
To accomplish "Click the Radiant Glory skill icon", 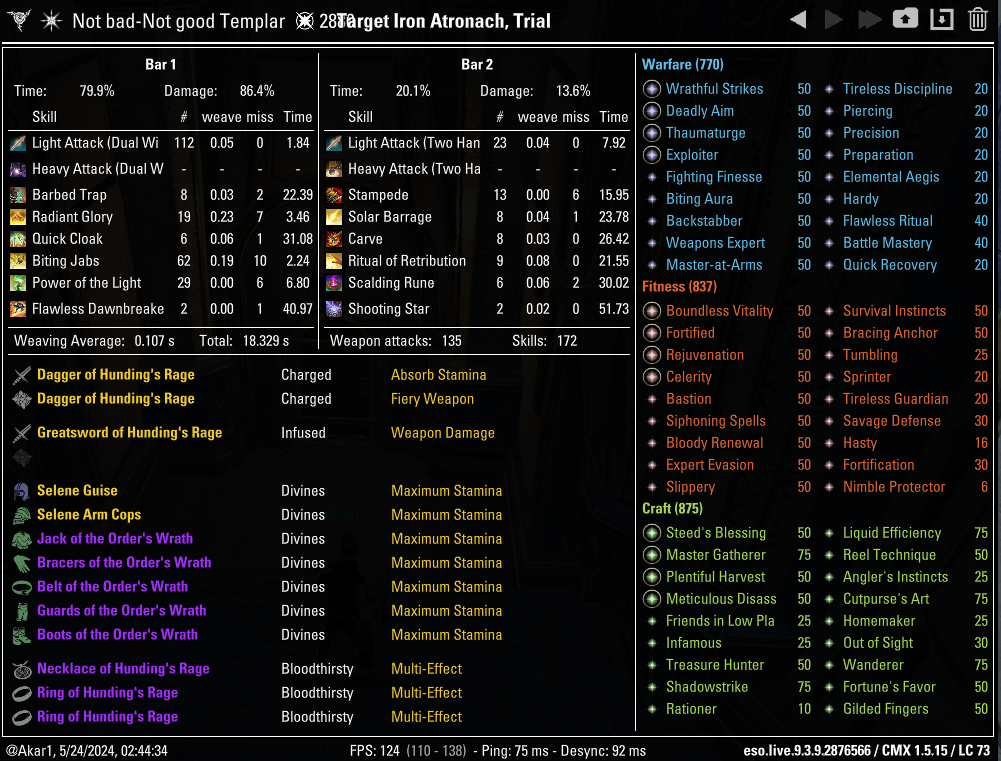I will [18, 217].
